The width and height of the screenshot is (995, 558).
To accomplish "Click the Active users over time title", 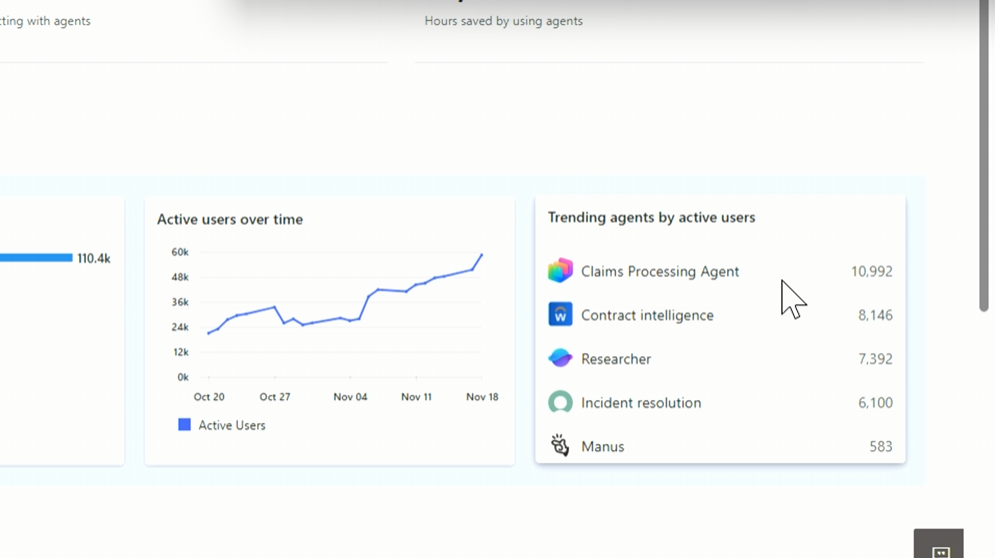I will click(x=230, y=220).
